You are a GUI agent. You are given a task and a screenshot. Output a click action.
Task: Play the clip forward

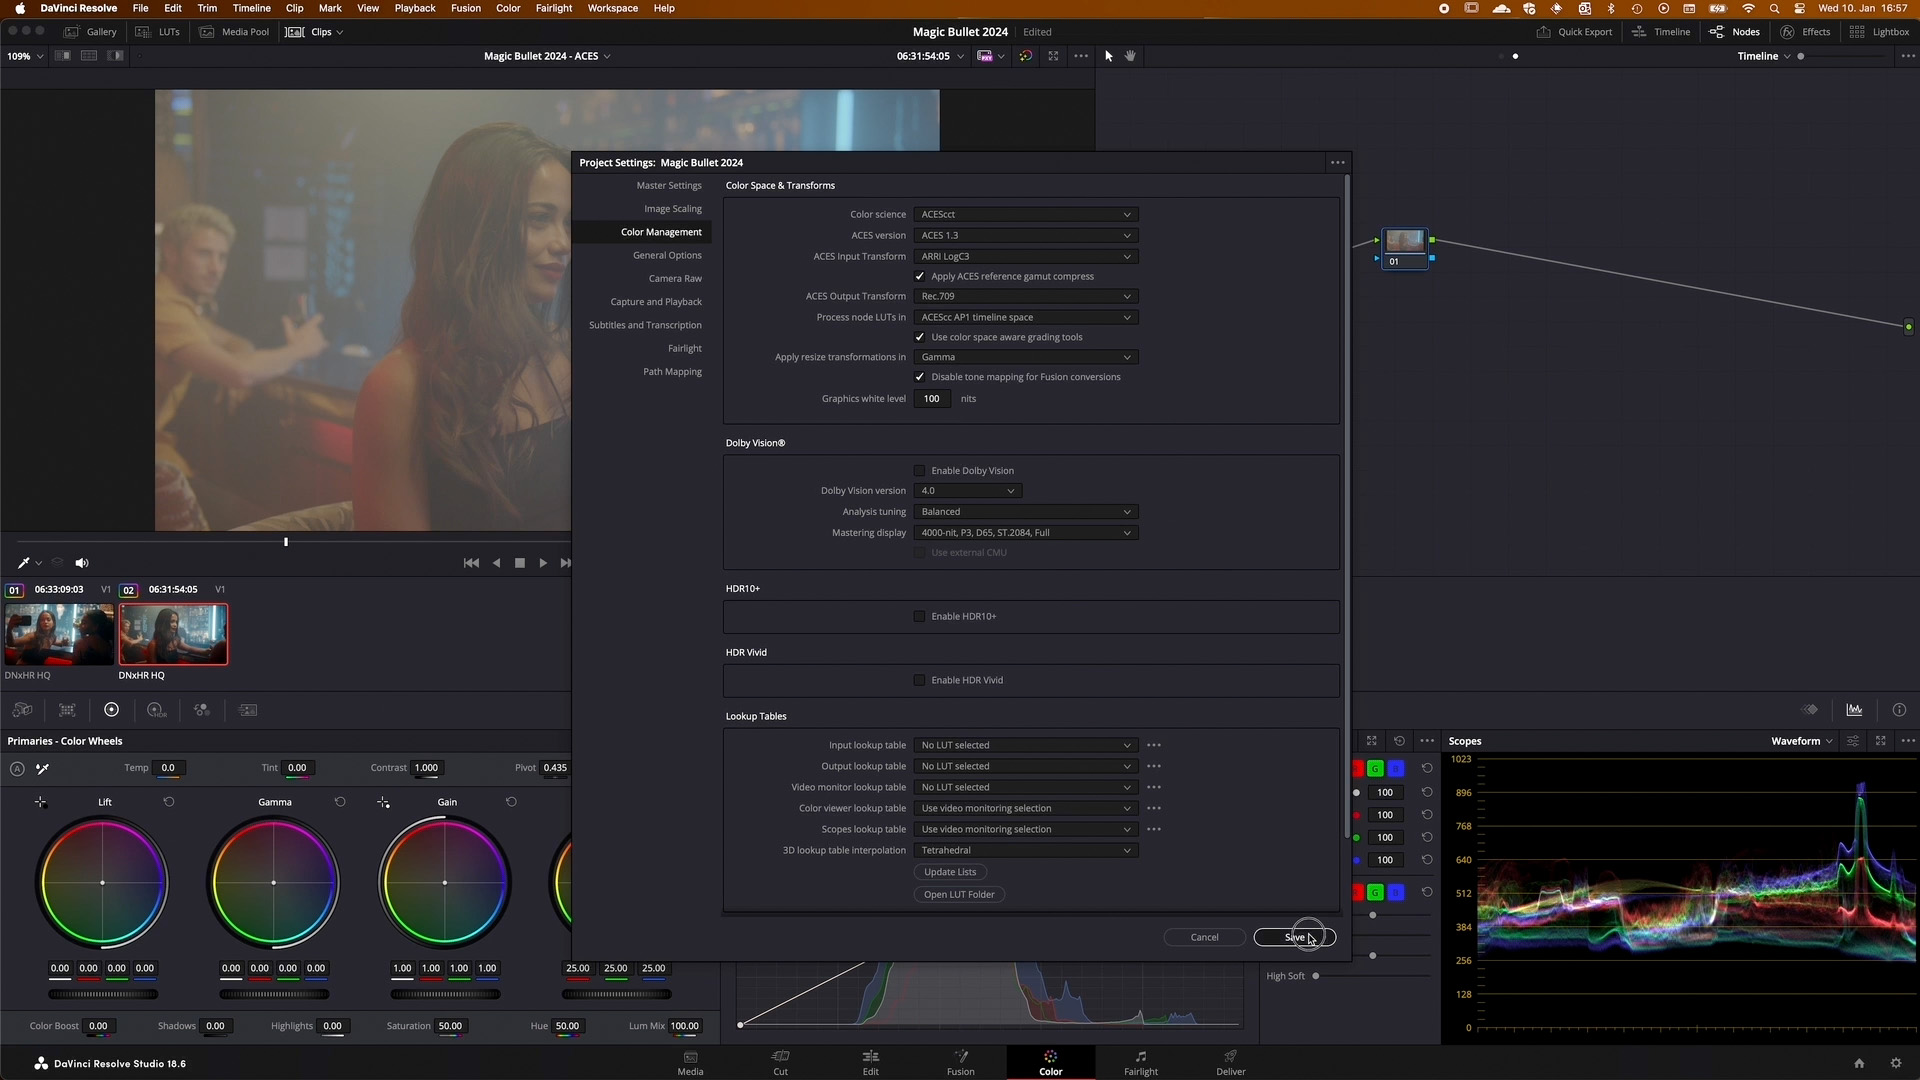click(543, 563)
